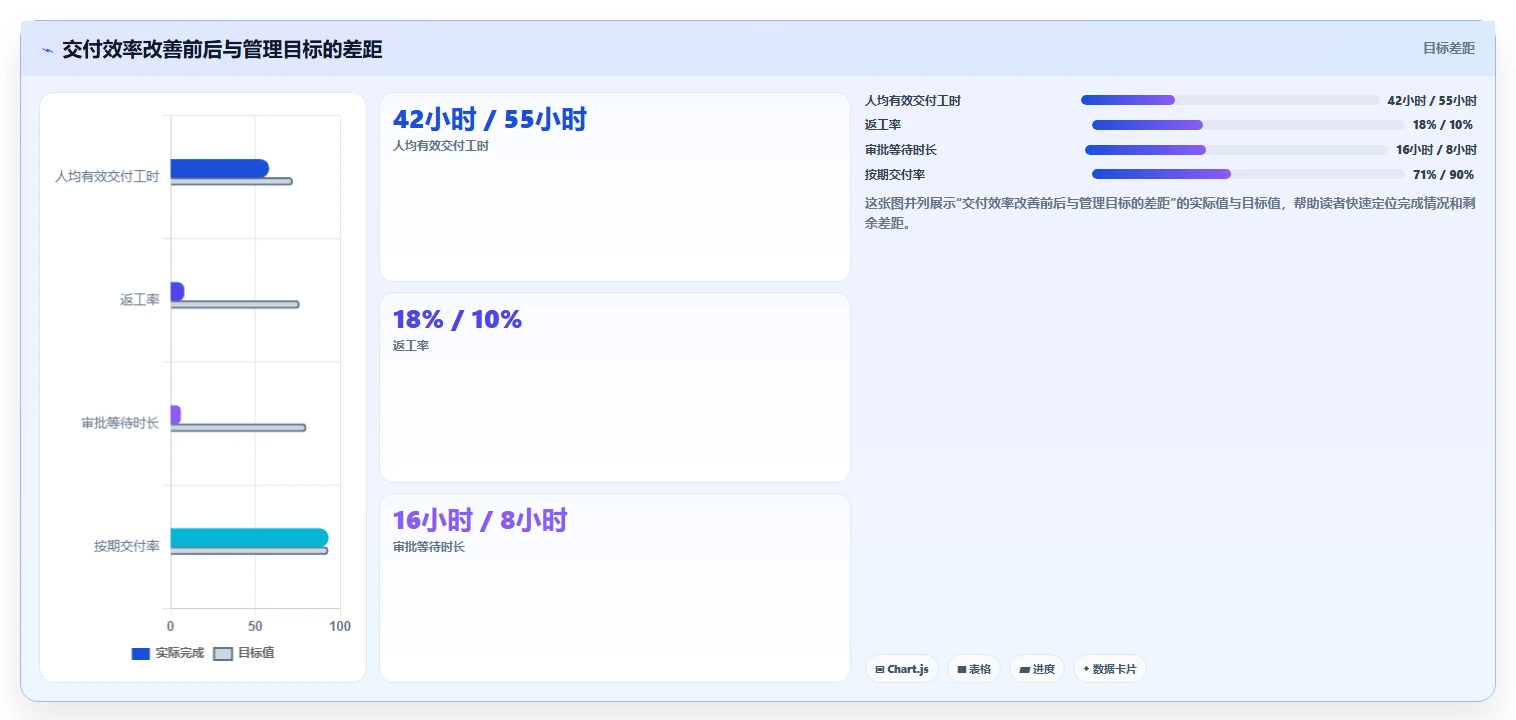The height and width of the screenshot is (720, 1516).
Task: Click the 按期交付率 progress row label
Action: click(x=895, y=174)
